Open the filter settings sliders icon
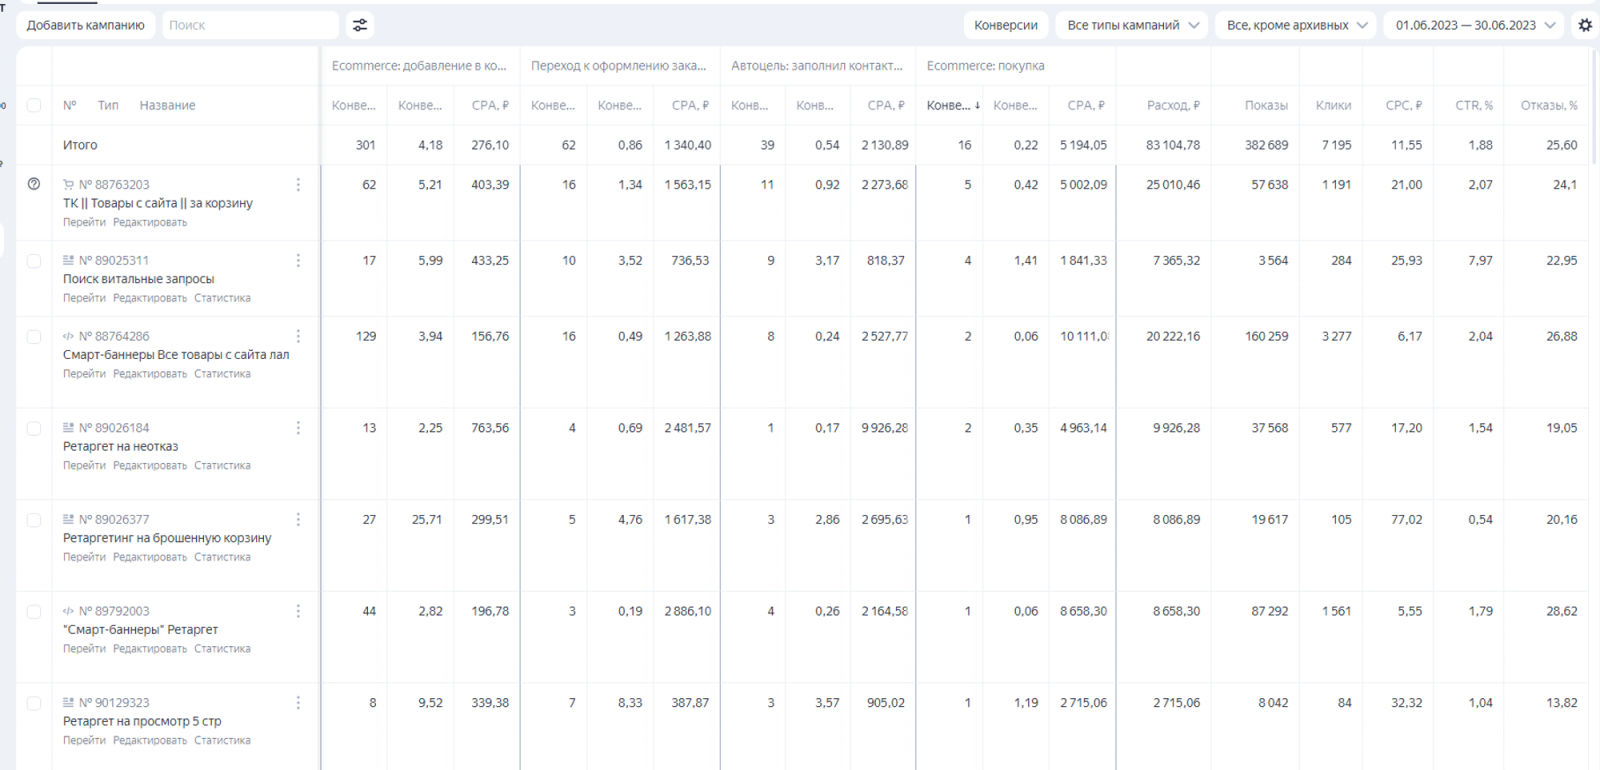The height and width of the screenshot is (770, 1600). (360, 25)
